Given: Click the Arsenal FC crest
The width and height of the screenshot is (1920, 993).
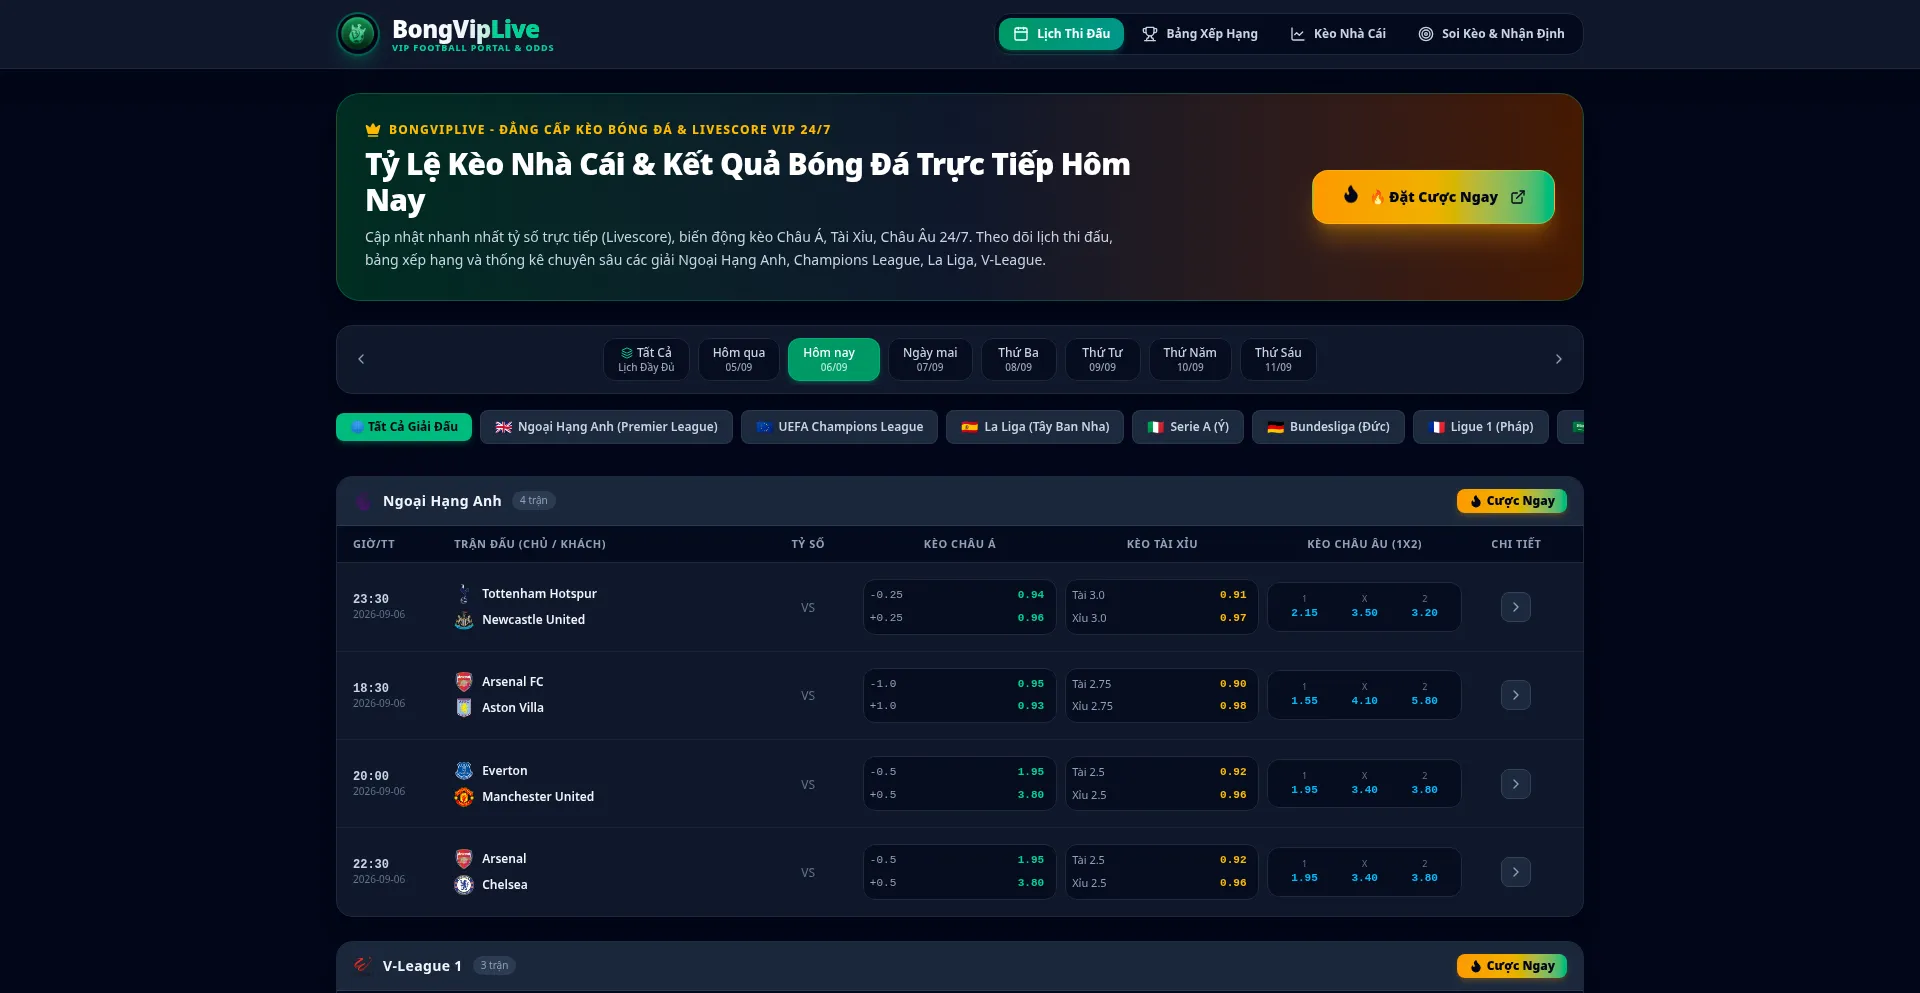Looking at the screenshot, I should click(x=464, y=682).
